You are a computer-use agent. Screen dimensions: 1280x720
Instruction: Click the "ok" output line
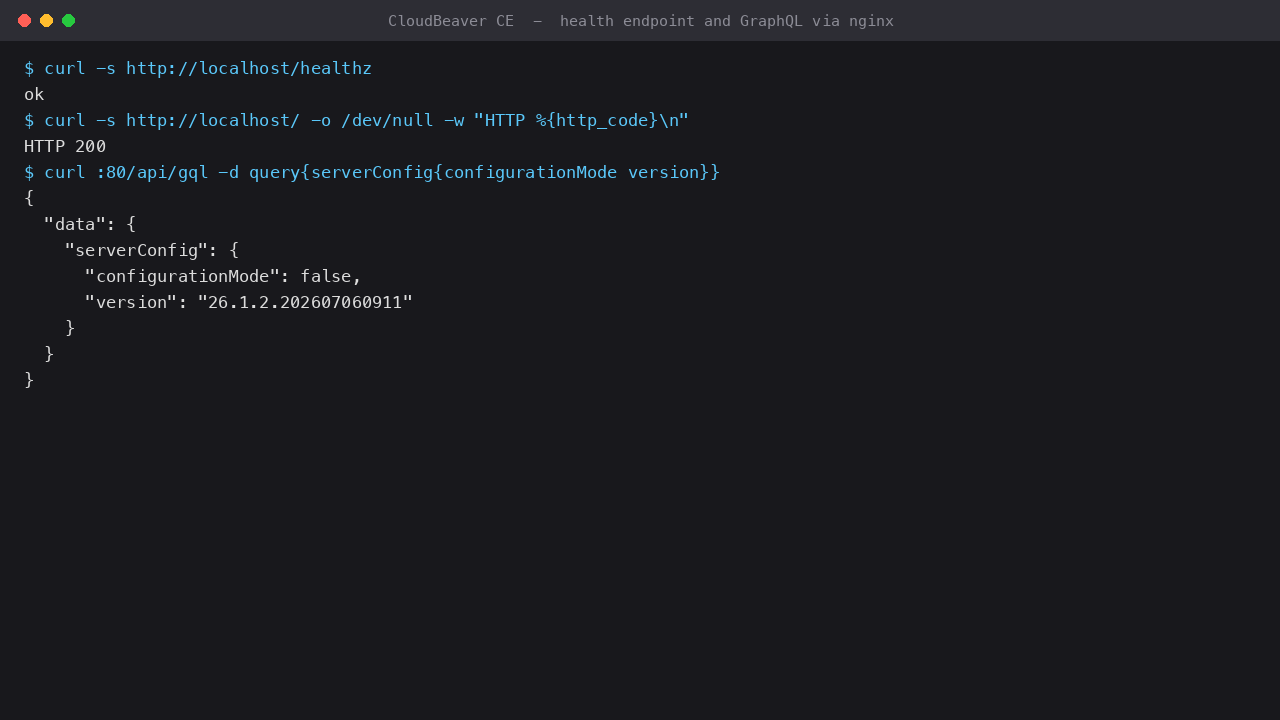tap(34, 94)
